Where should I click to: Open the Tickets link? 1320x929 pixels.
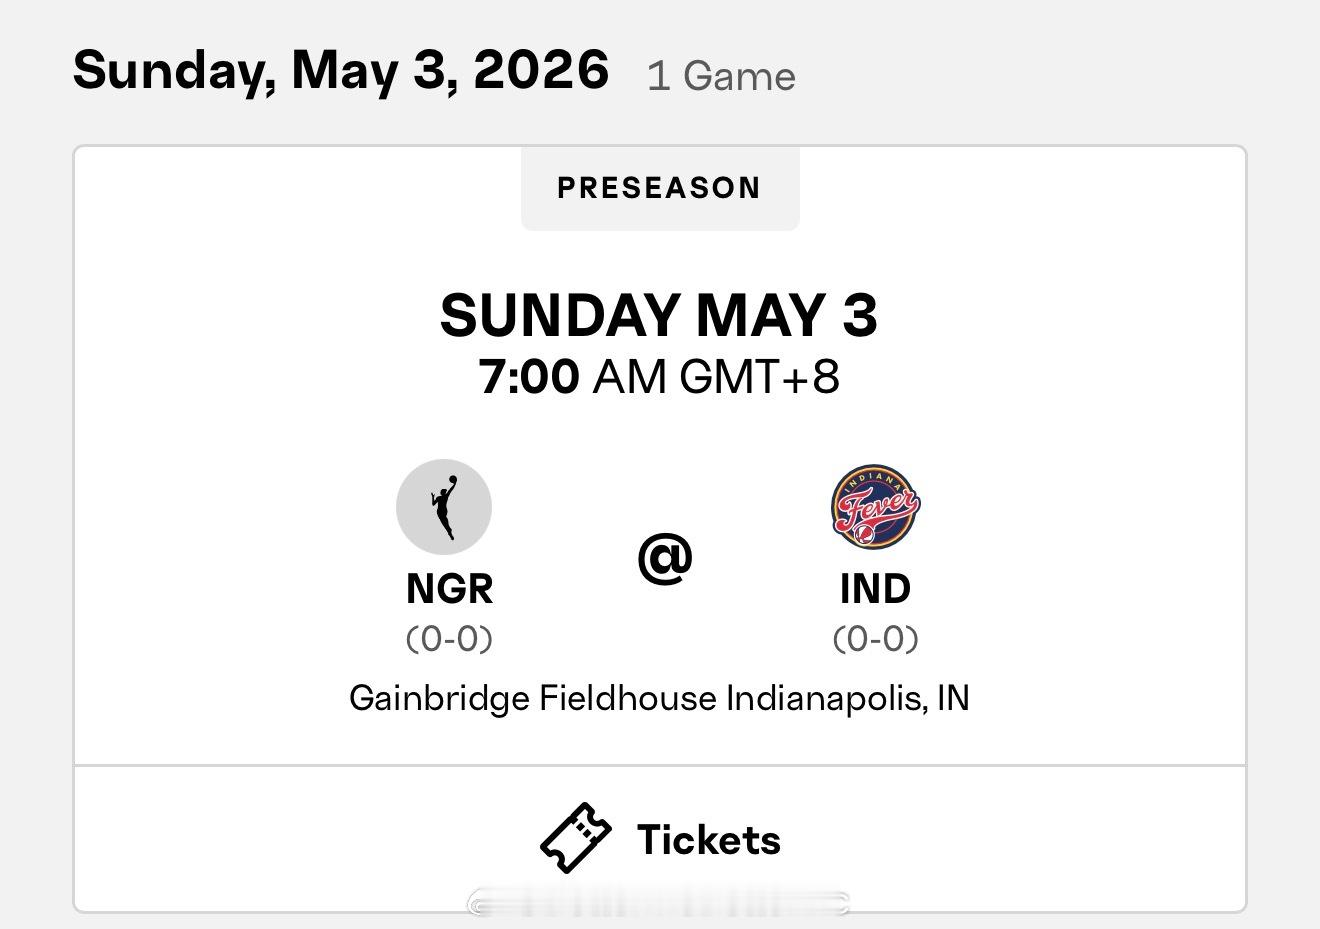tap(708, 840)
